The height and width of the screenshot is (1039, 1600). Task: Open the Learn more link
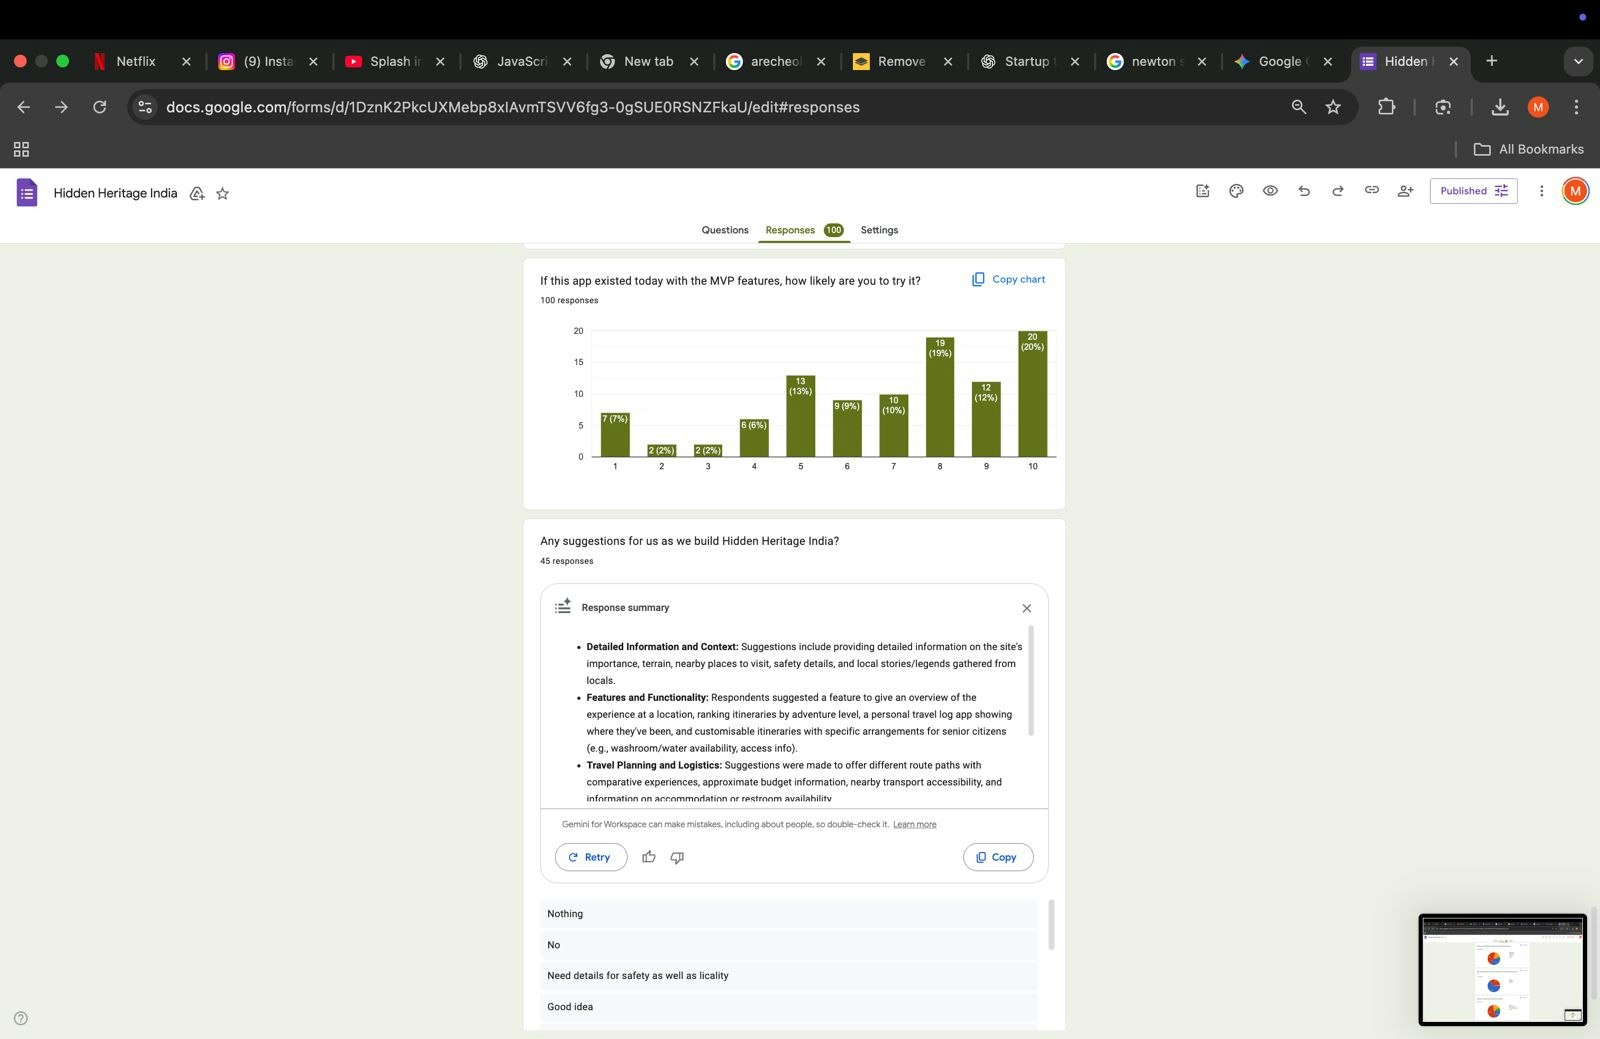914,824
